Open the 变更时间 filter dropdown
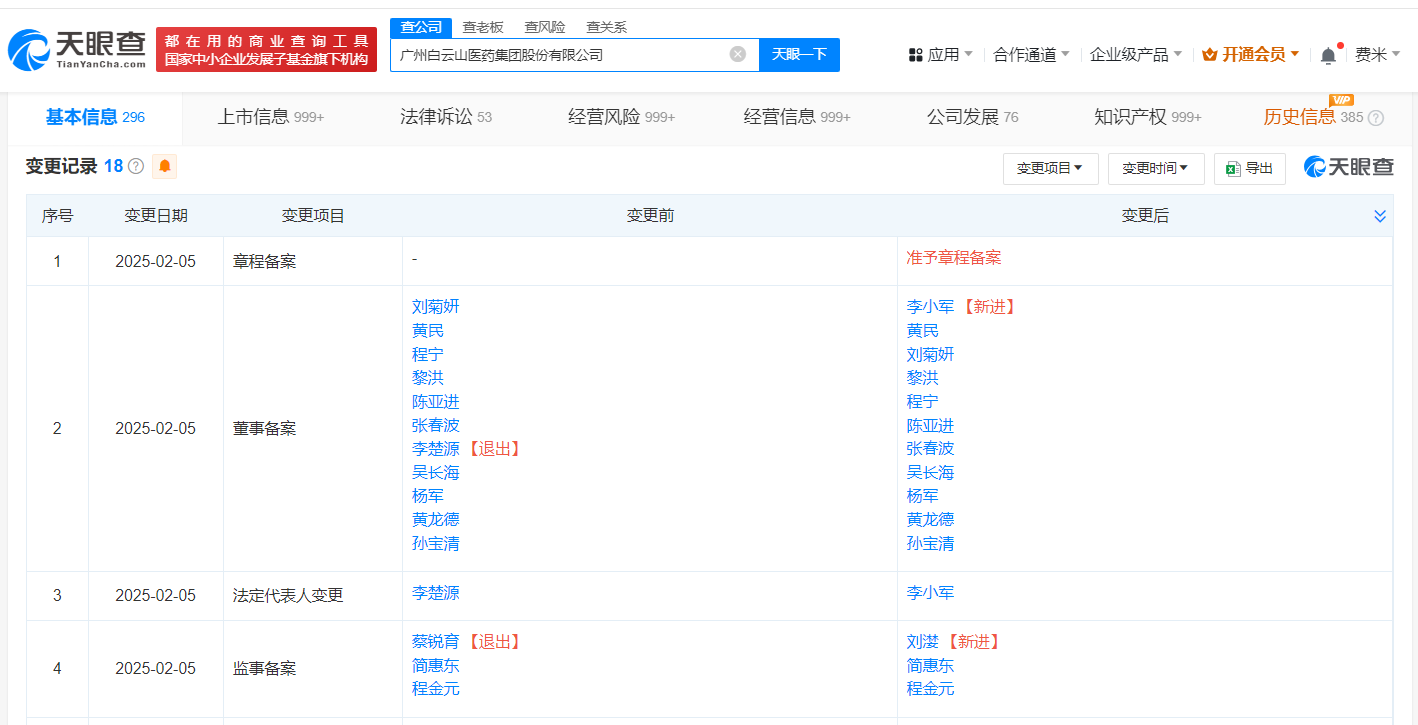1418x725 pixels. (x=1155, y=169)
